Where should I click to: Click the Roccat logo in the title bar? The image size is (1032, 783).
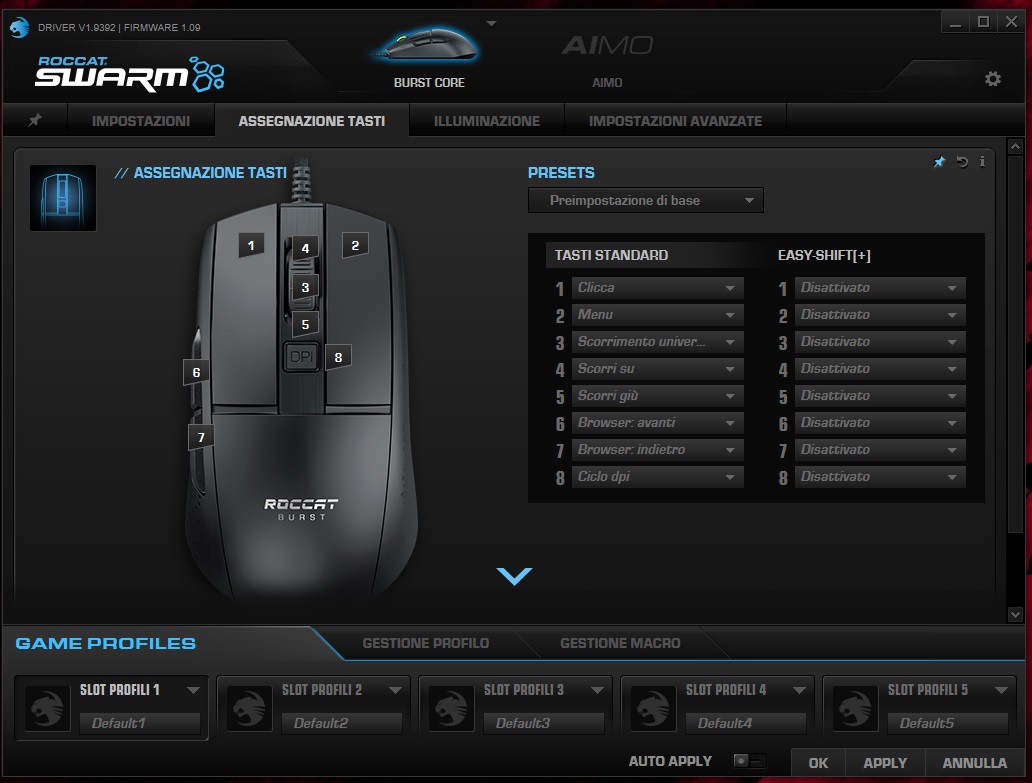pyautogui.click(x=20, y=28)
